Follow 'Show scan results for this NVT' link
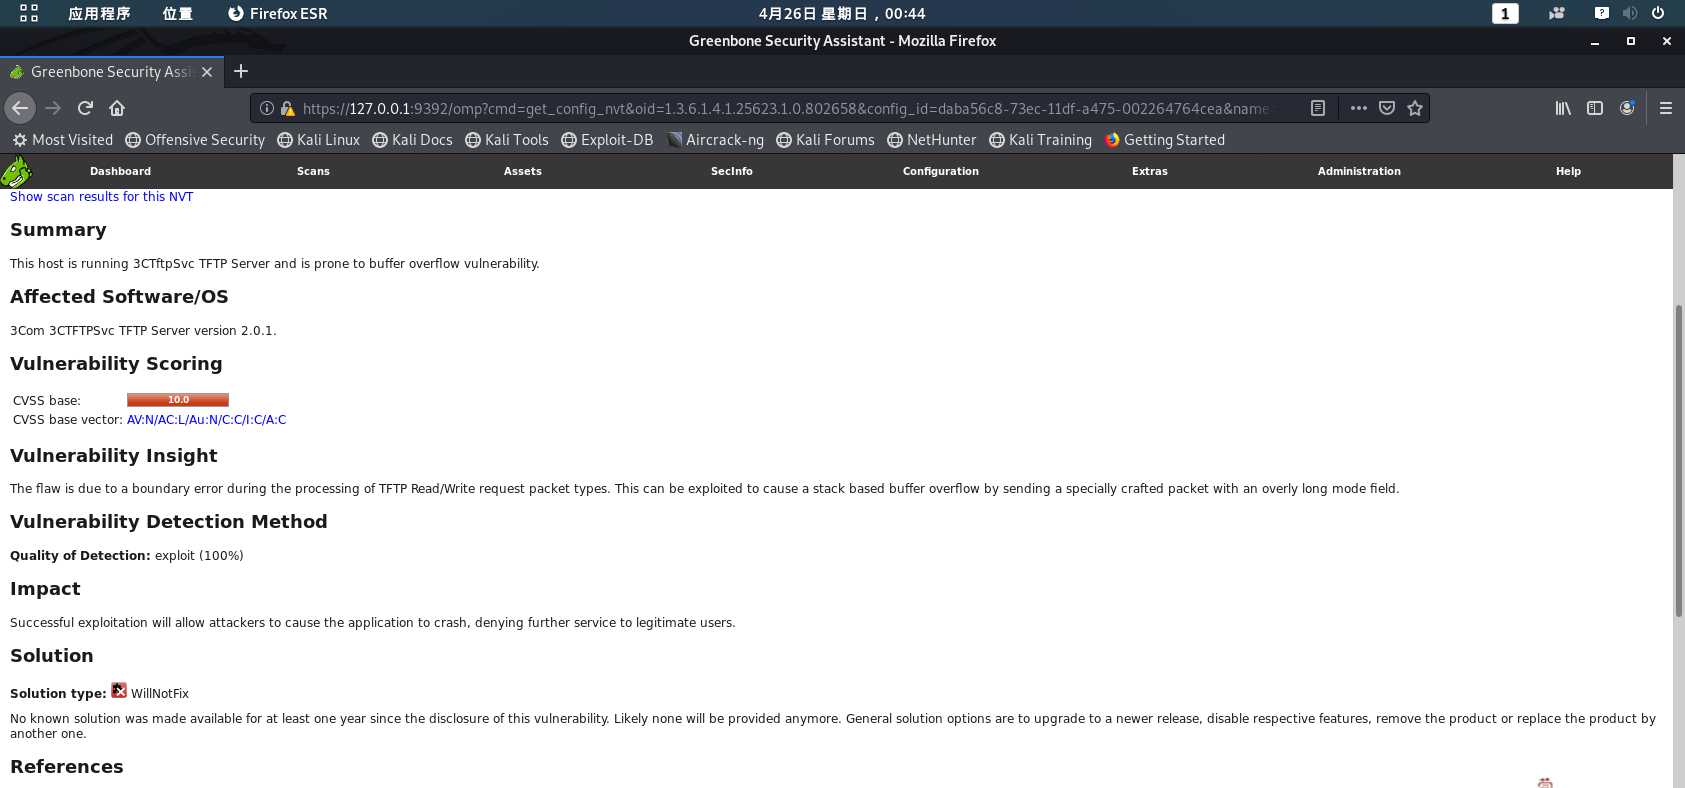This screenshot has height=788, width=1685. tap(101, 197)
